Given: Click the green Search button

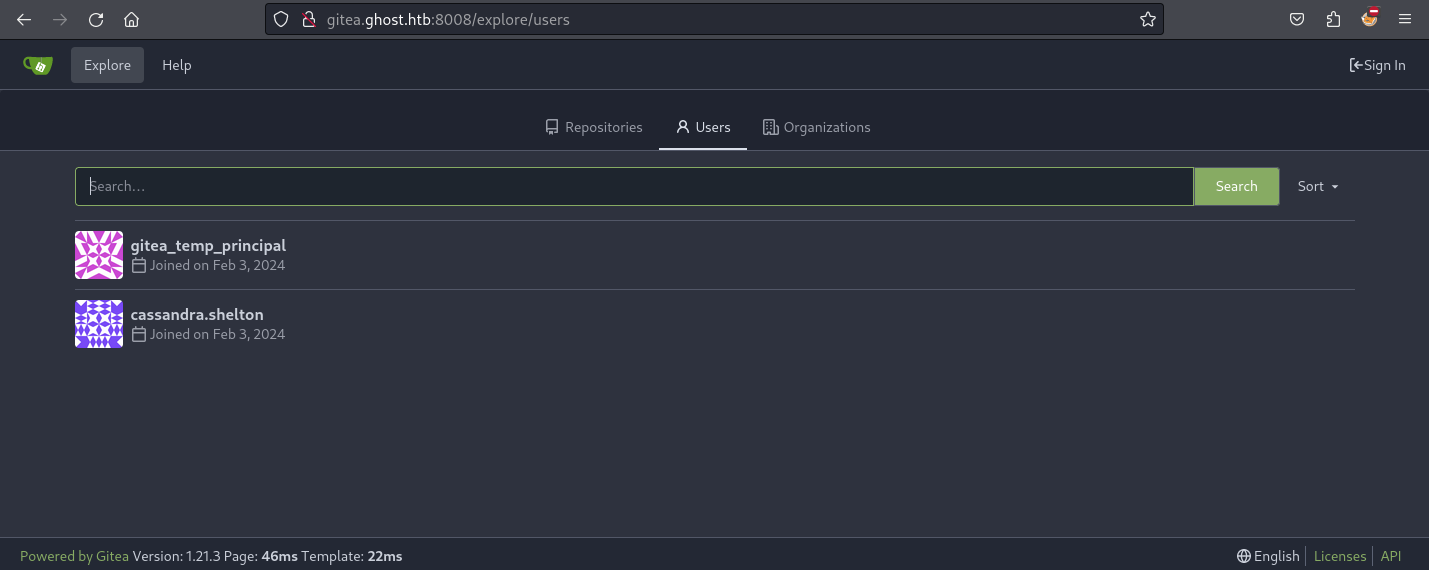Looking at the screenshot, I should (1236, 186).
